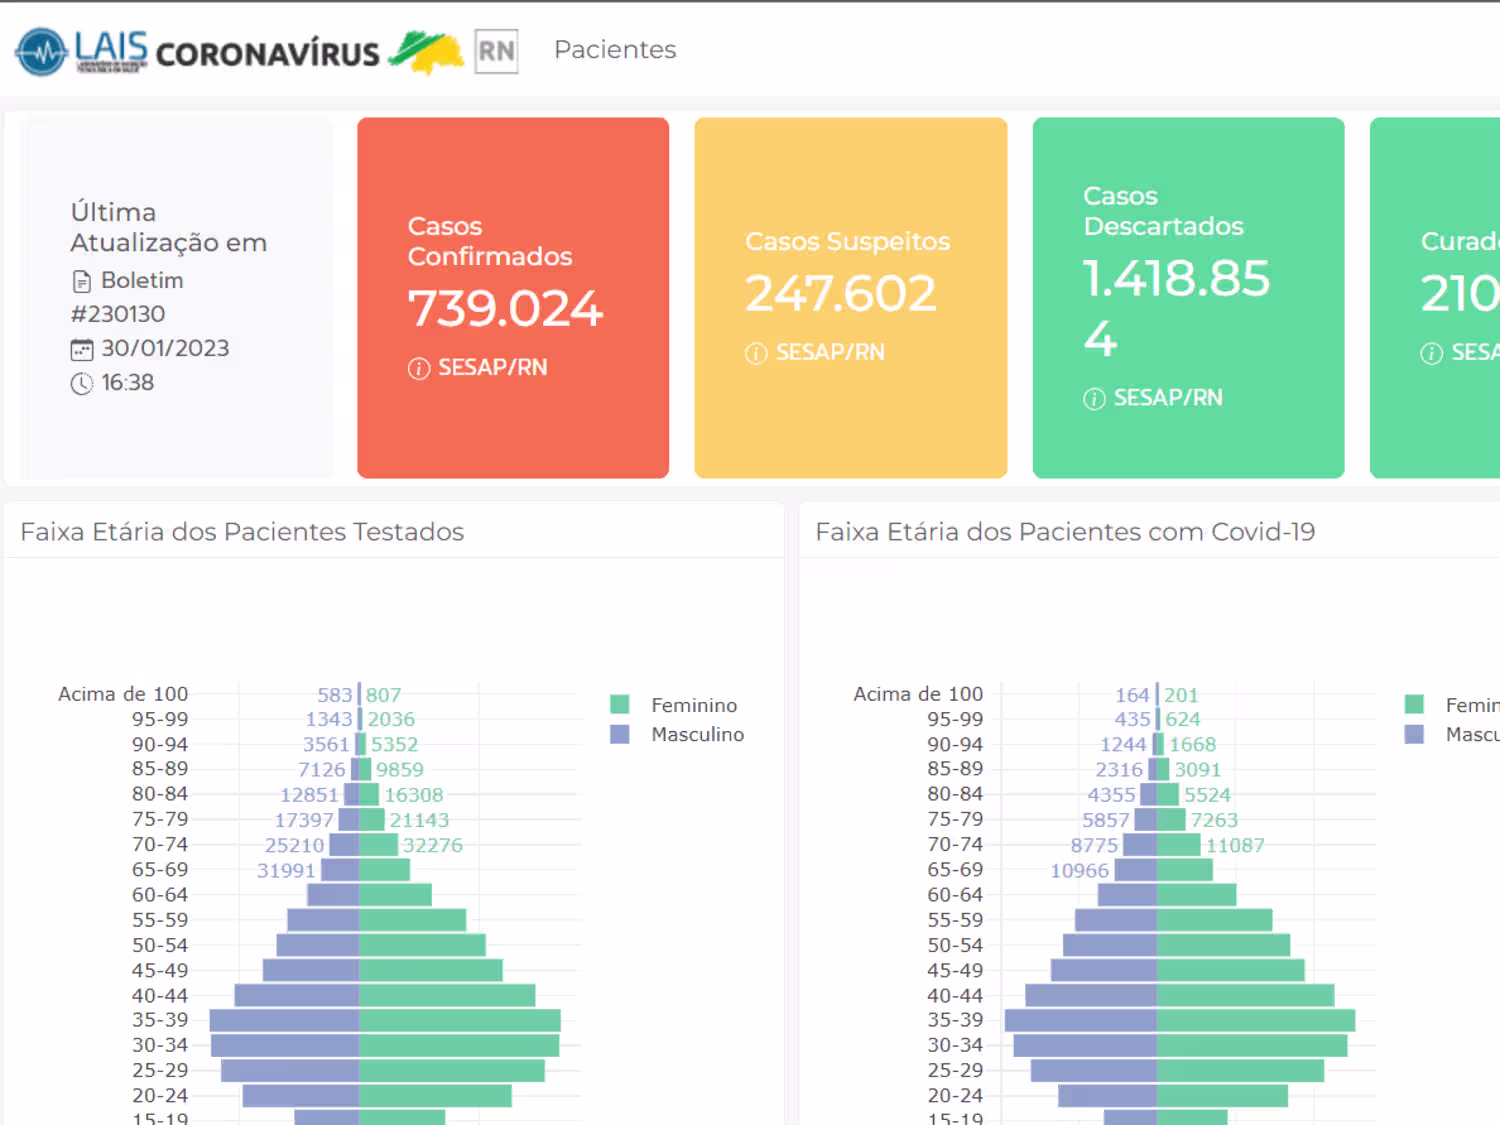The width and height of the screenshot is (1500, 1125).
Task: Click the Rio Grande do Norte map icon
Action: click(x=426, y=52)
